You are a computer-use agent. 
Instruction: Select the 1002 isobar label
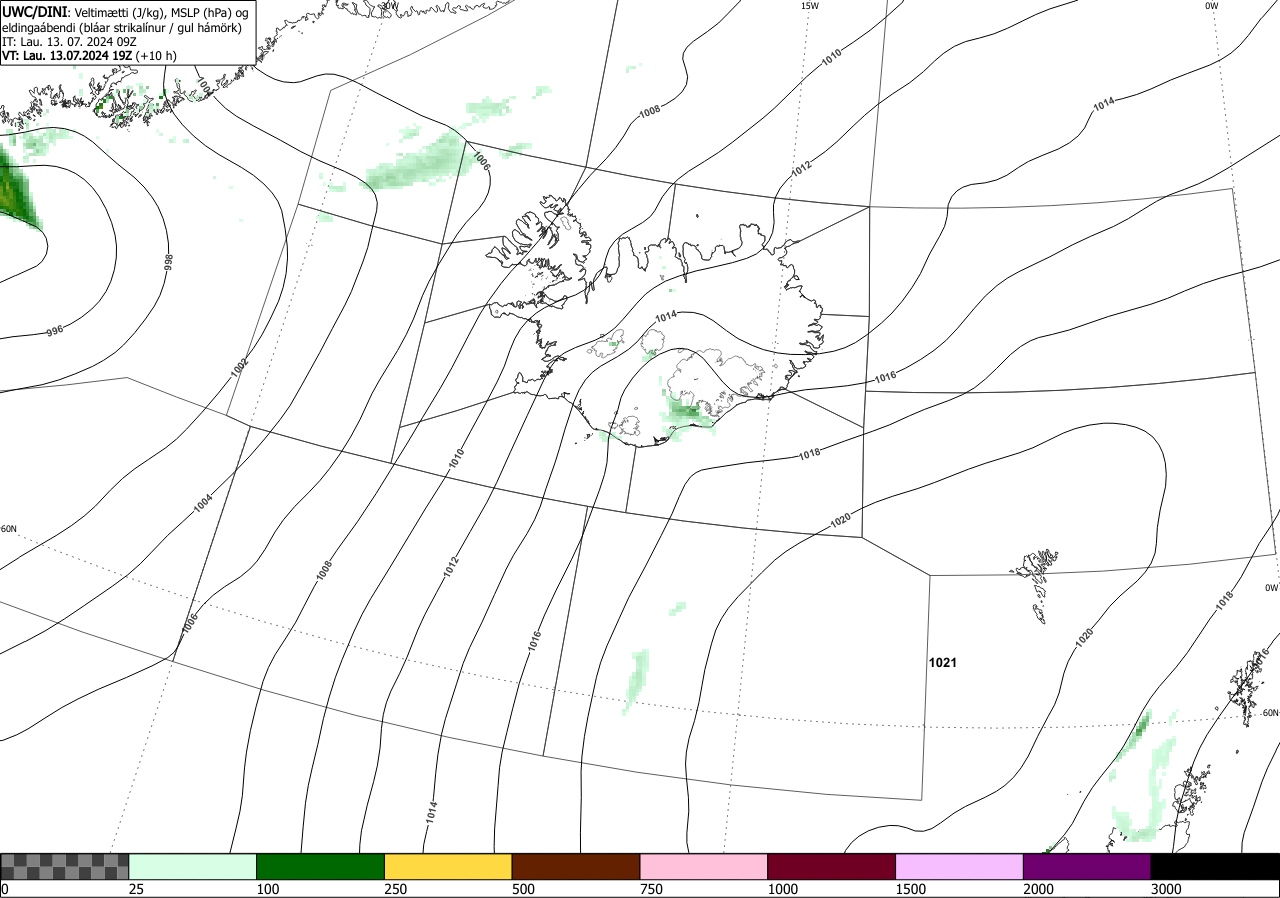pos(238,368)
